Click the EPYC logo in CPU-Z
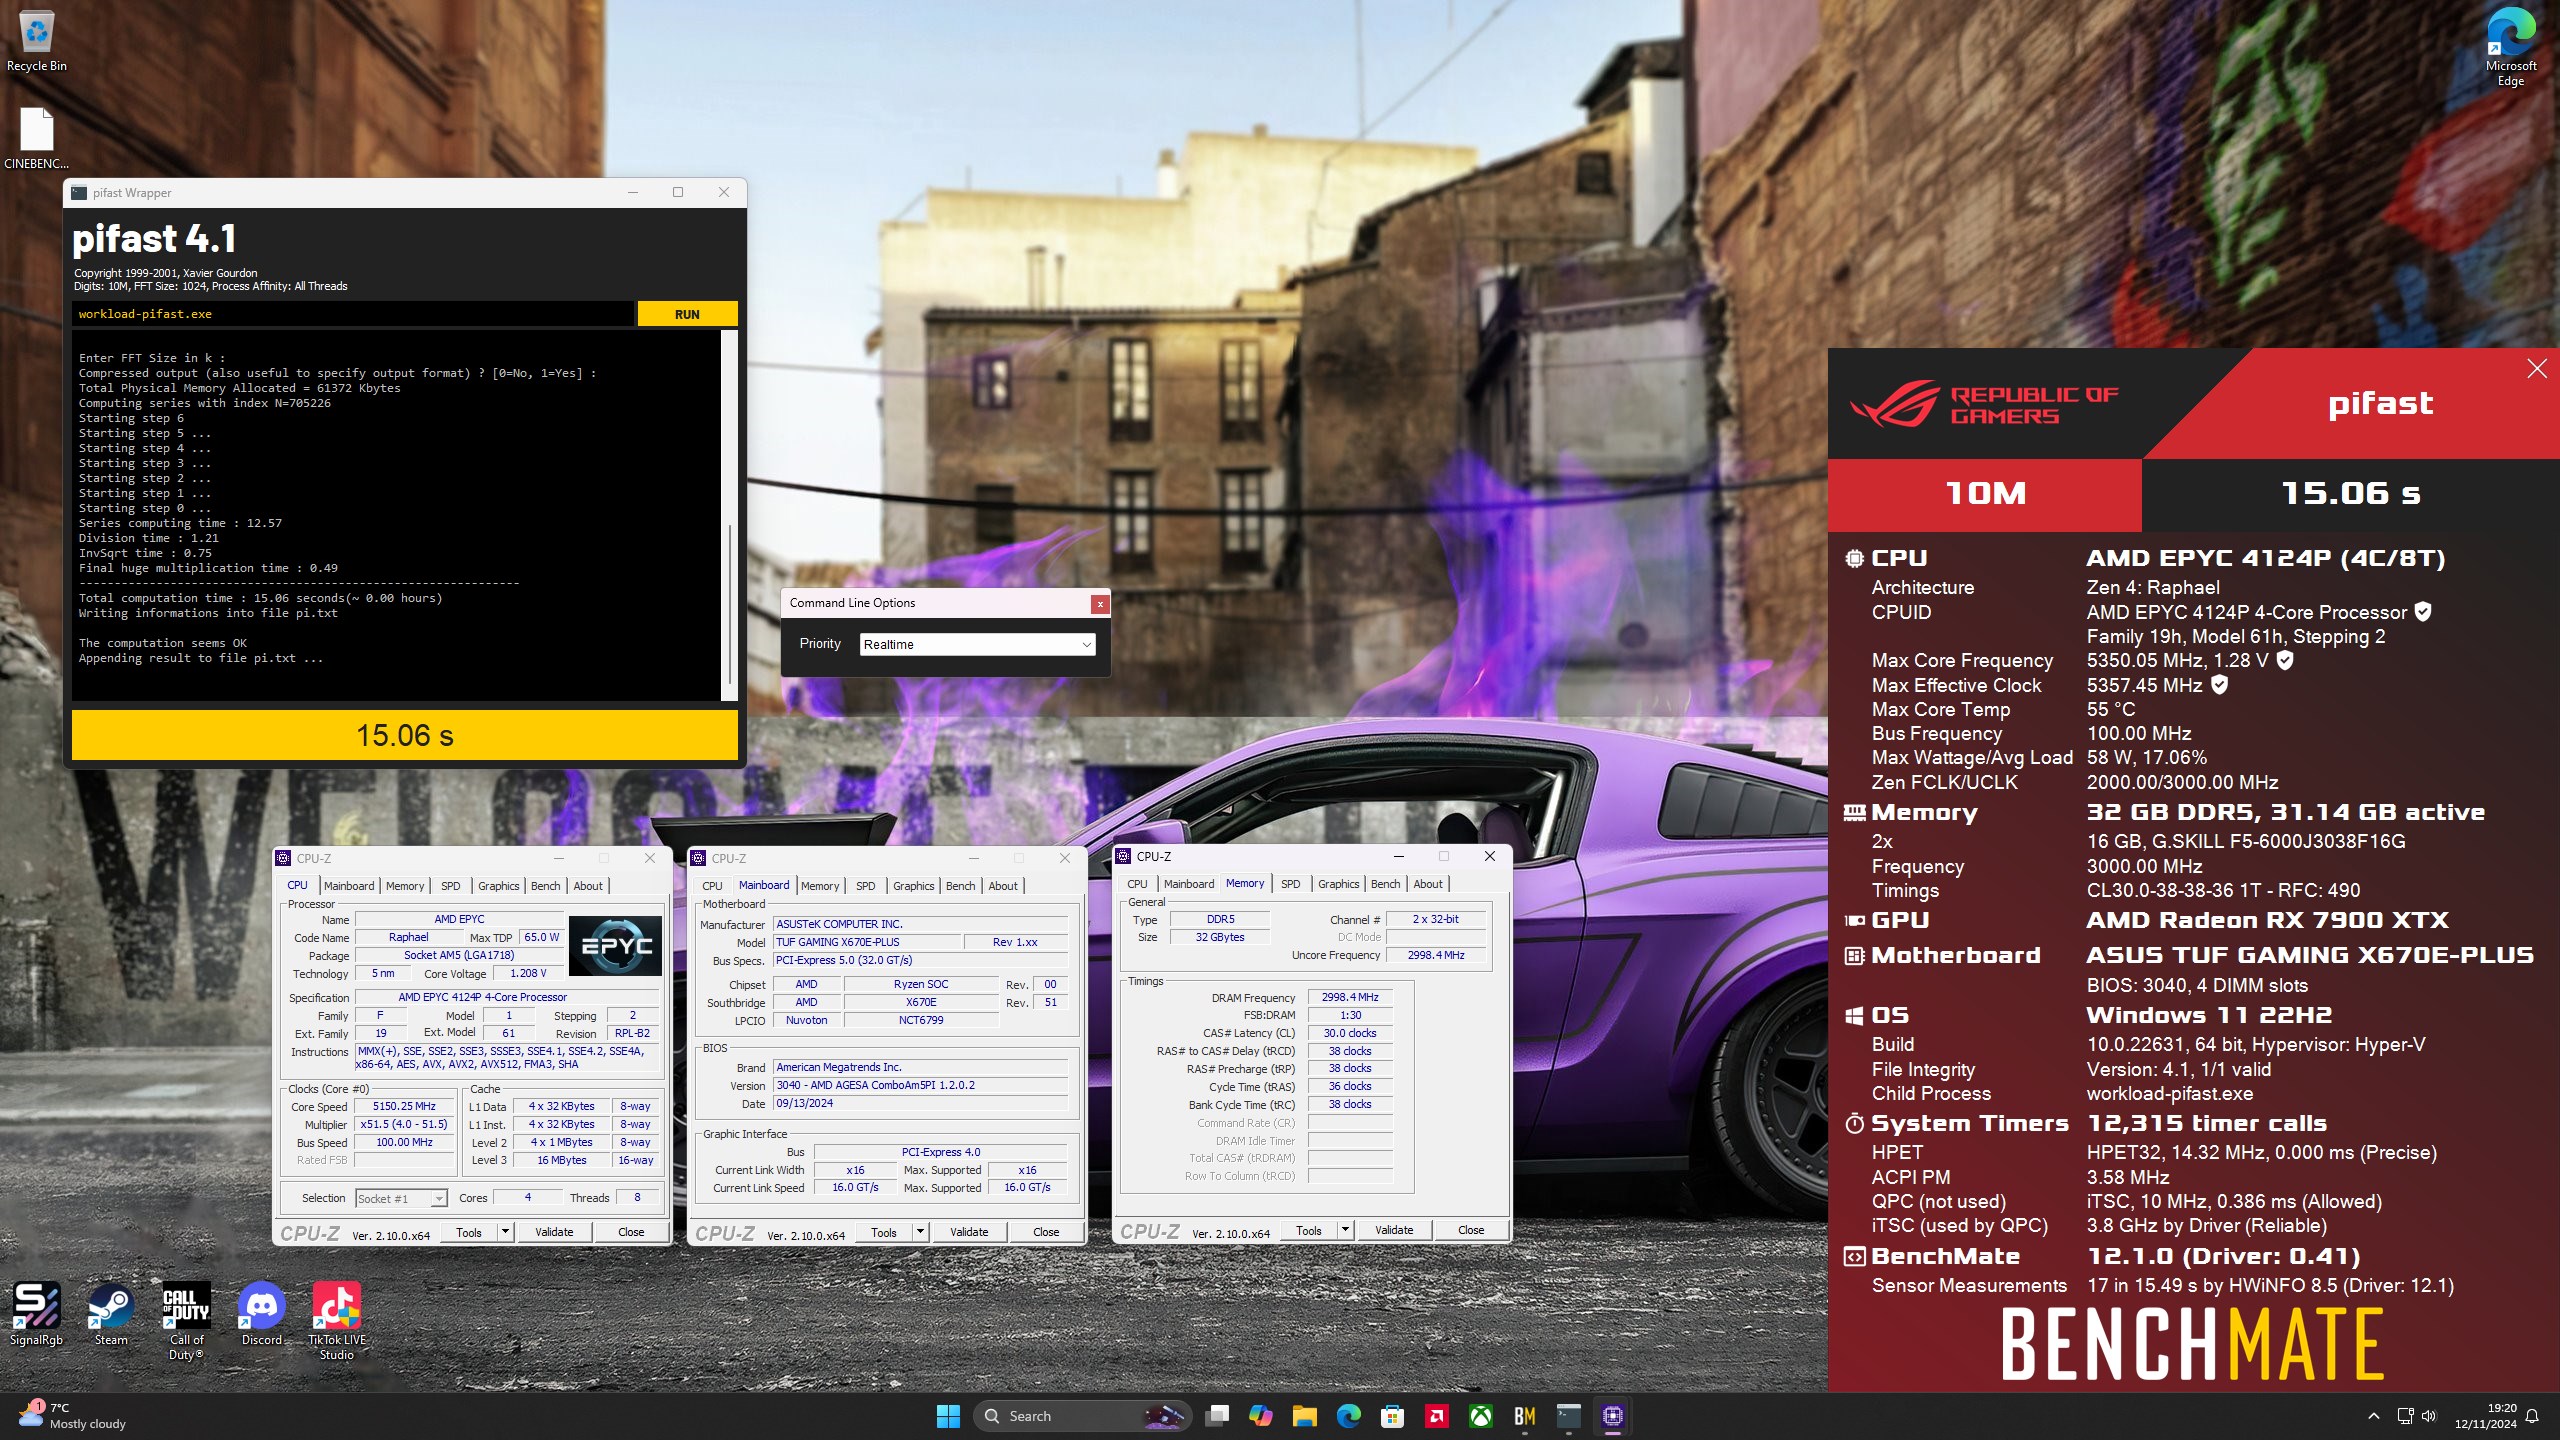 pyautogui.click(x=615, y=946)
